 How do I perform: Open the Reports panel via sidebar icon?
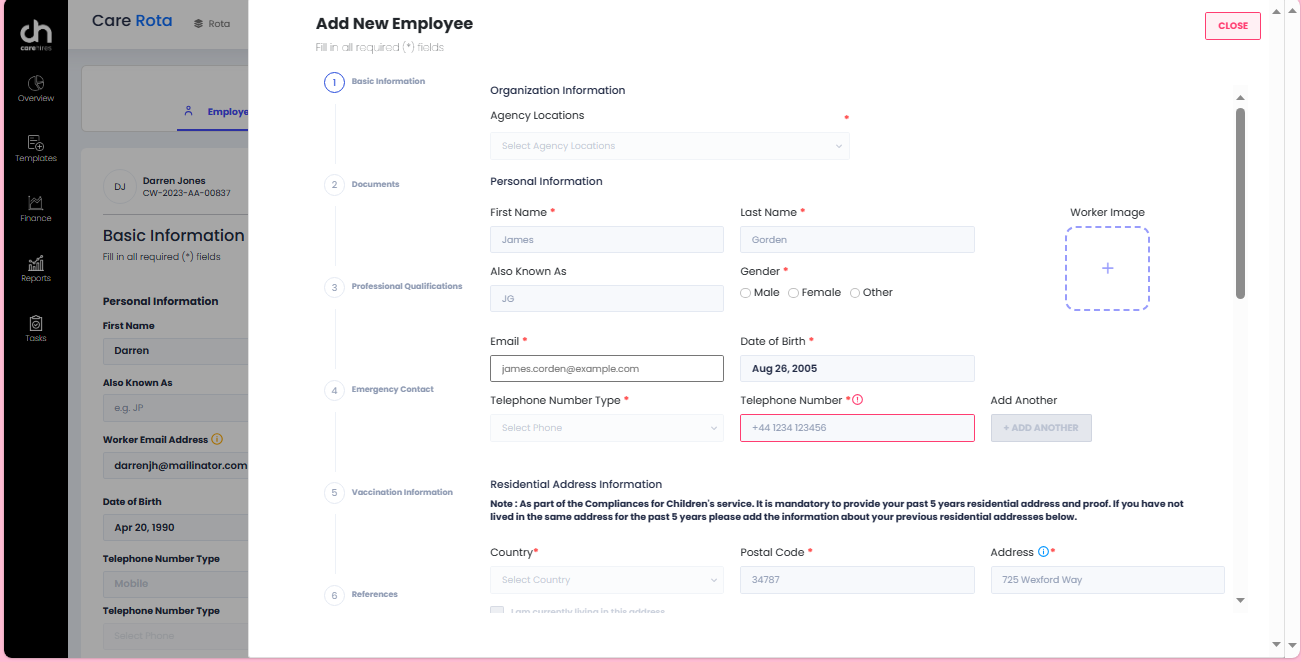(35, 268)
